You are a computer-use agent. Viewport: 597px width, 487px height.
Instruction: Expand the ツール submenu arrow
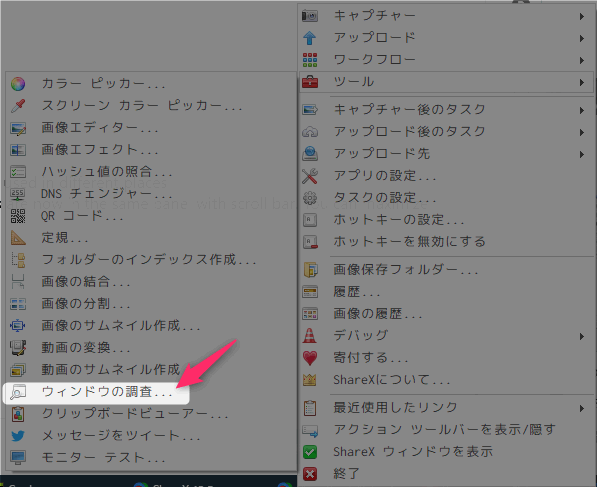[581, 82]
